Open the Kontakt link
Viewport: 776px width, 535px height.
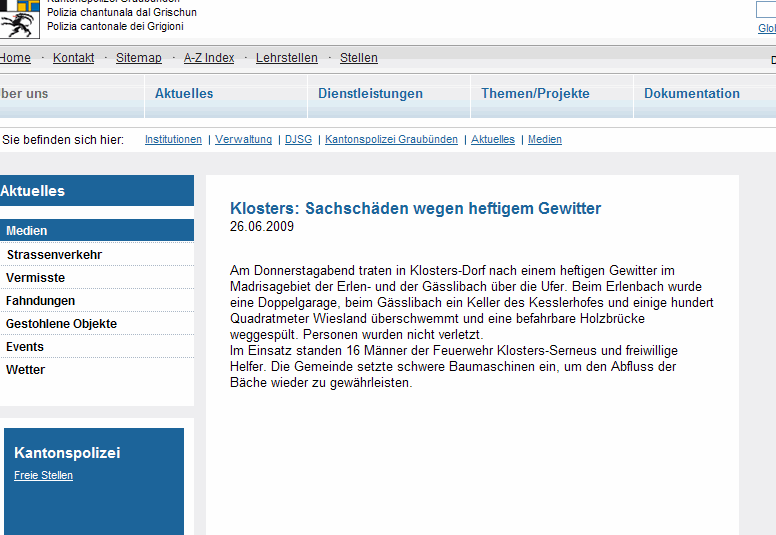coord(73,58)
